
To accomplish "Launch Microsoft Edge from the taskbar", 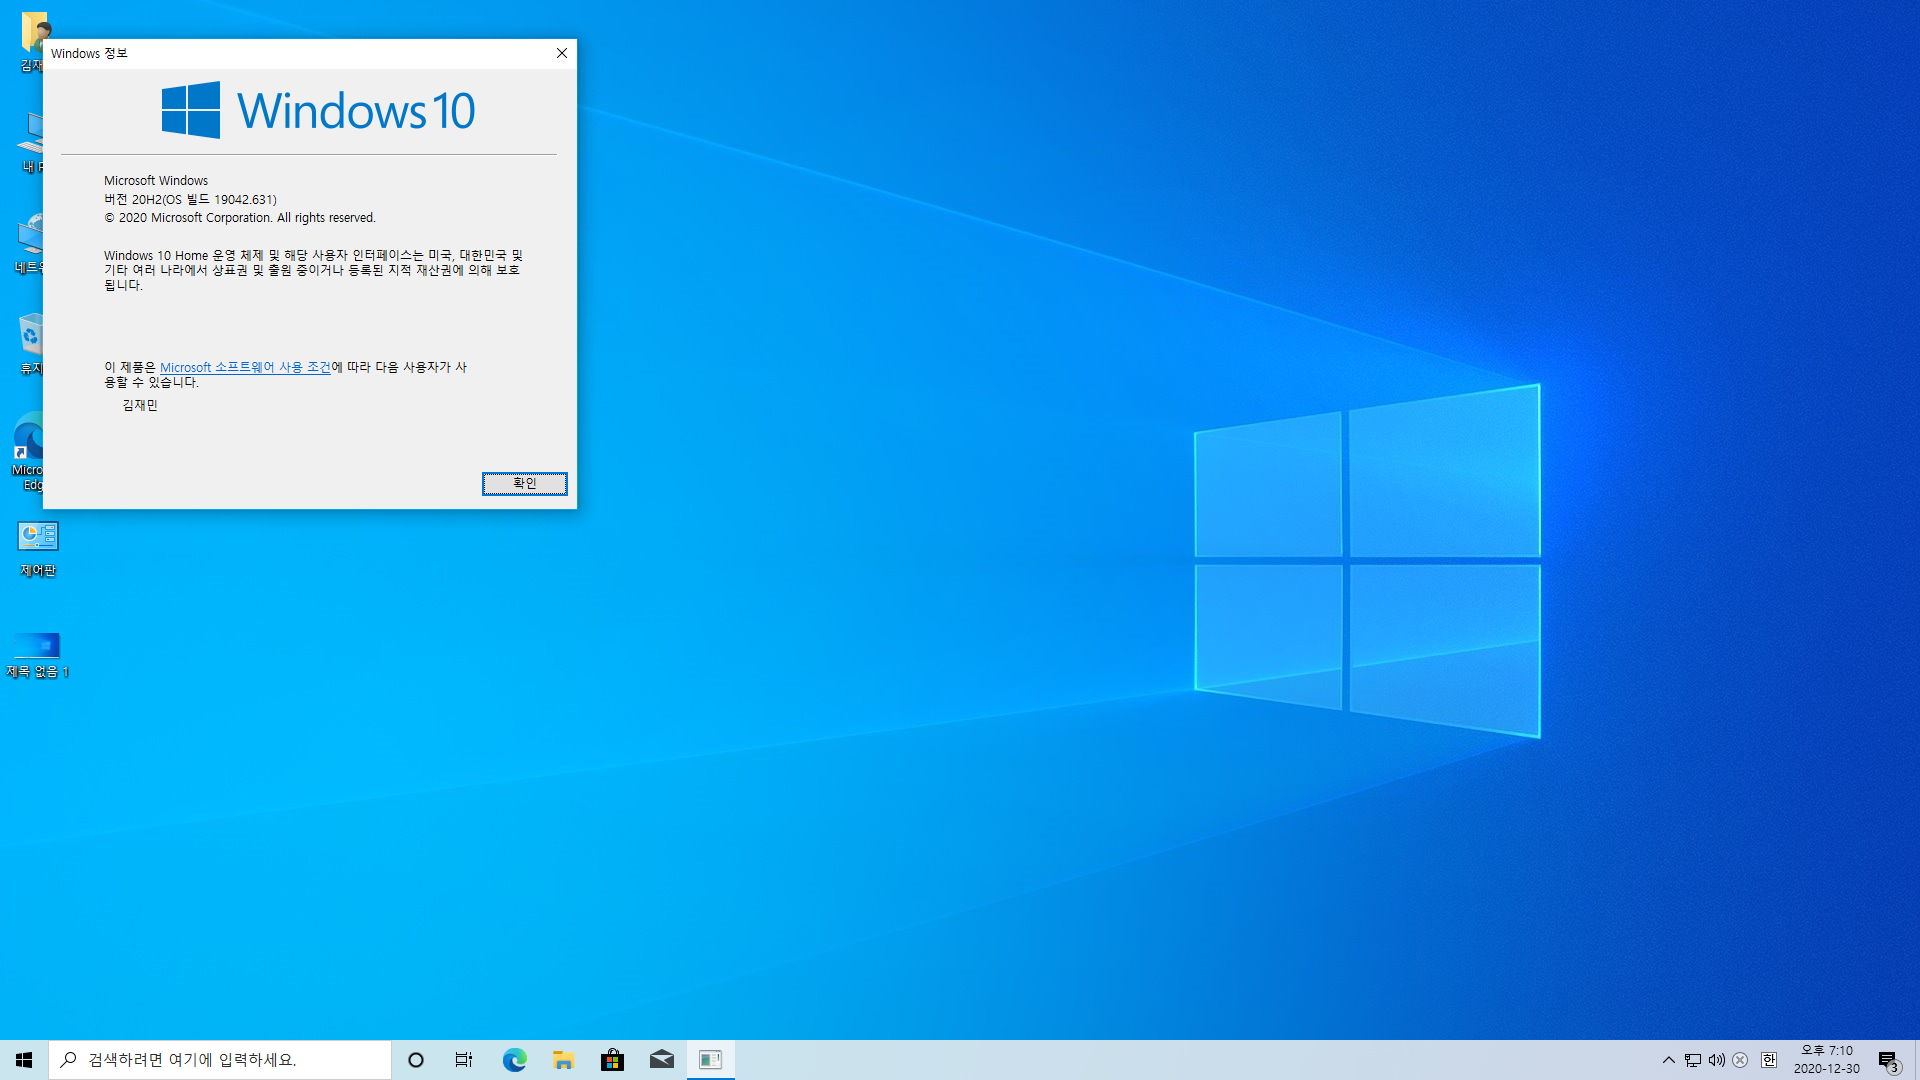I will pos(514,1060).
